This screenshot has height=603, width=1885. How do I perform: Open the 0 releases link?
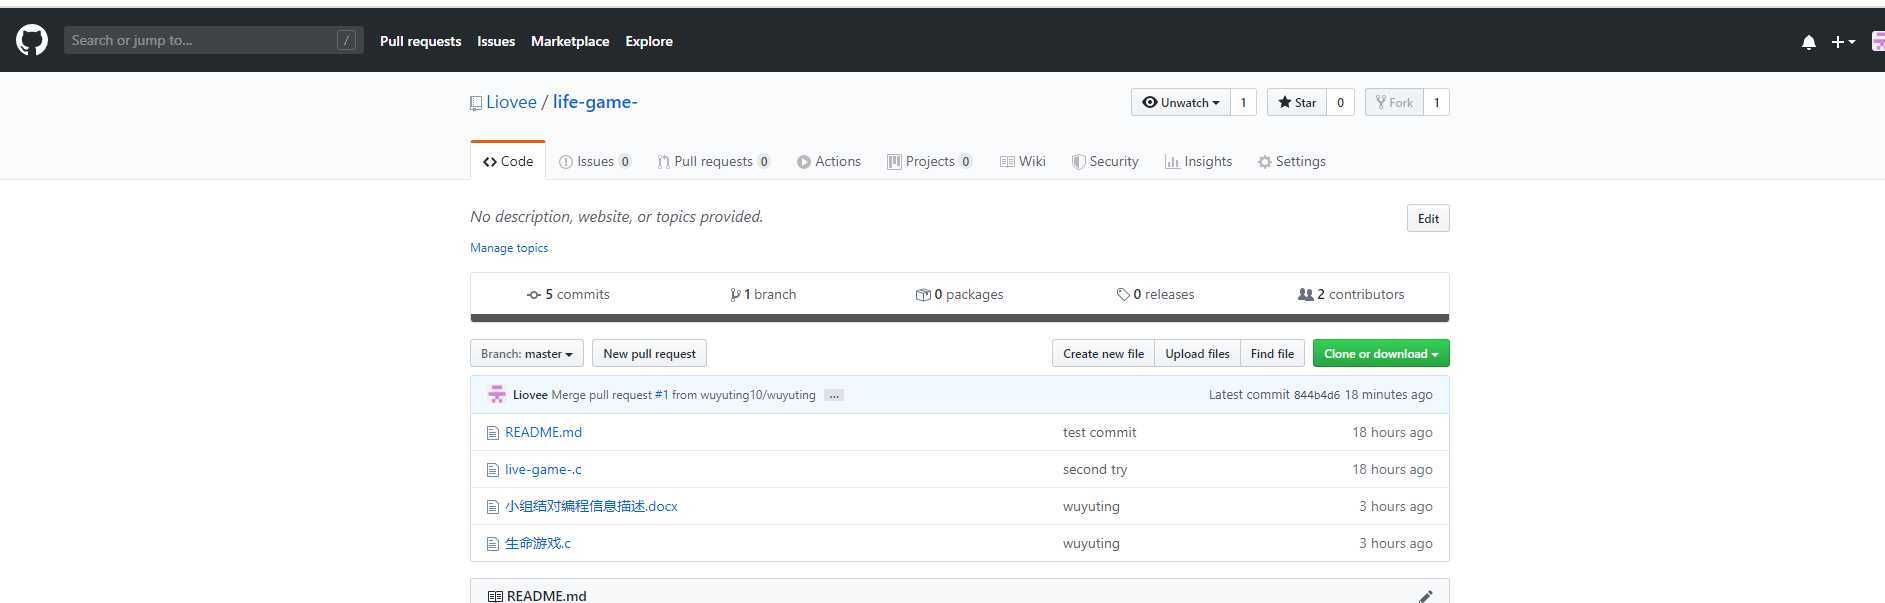pyautogui.click(x=1155, y=294)
